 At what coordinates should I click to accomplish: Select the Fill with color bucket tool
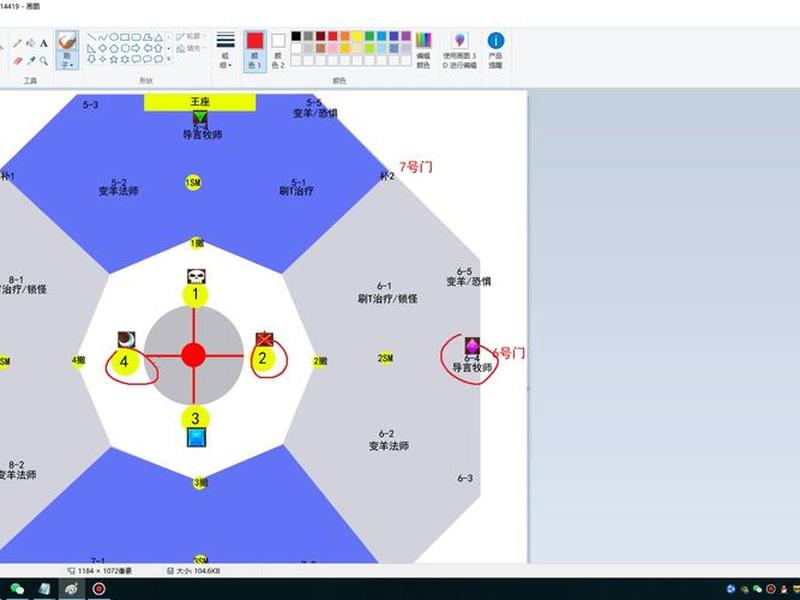click(31, 43)
